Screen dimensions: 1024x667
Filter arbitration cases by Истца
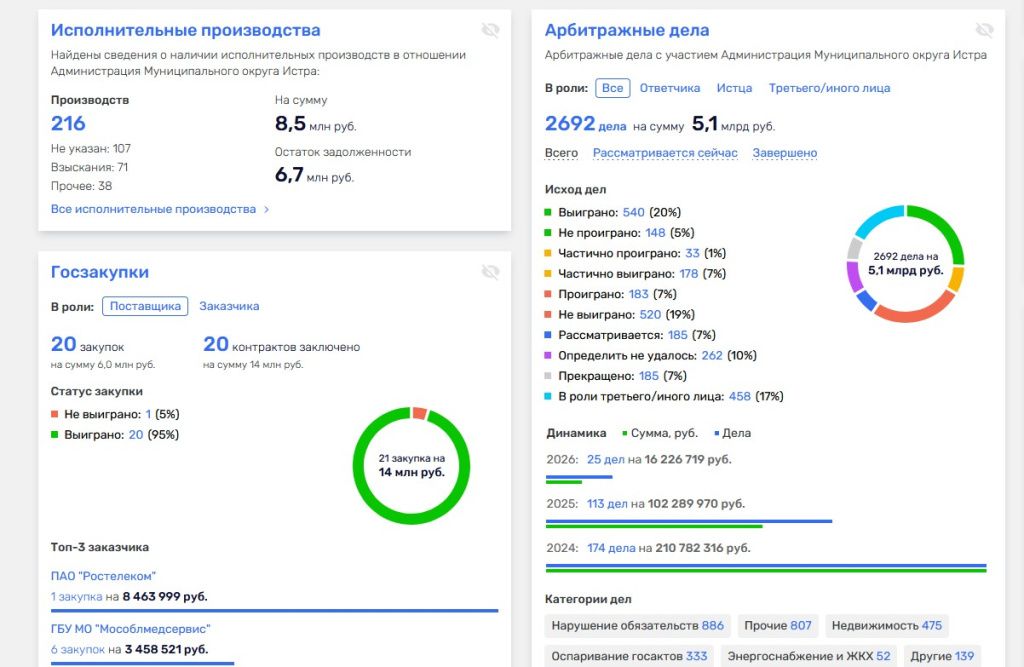pos(735,88)
